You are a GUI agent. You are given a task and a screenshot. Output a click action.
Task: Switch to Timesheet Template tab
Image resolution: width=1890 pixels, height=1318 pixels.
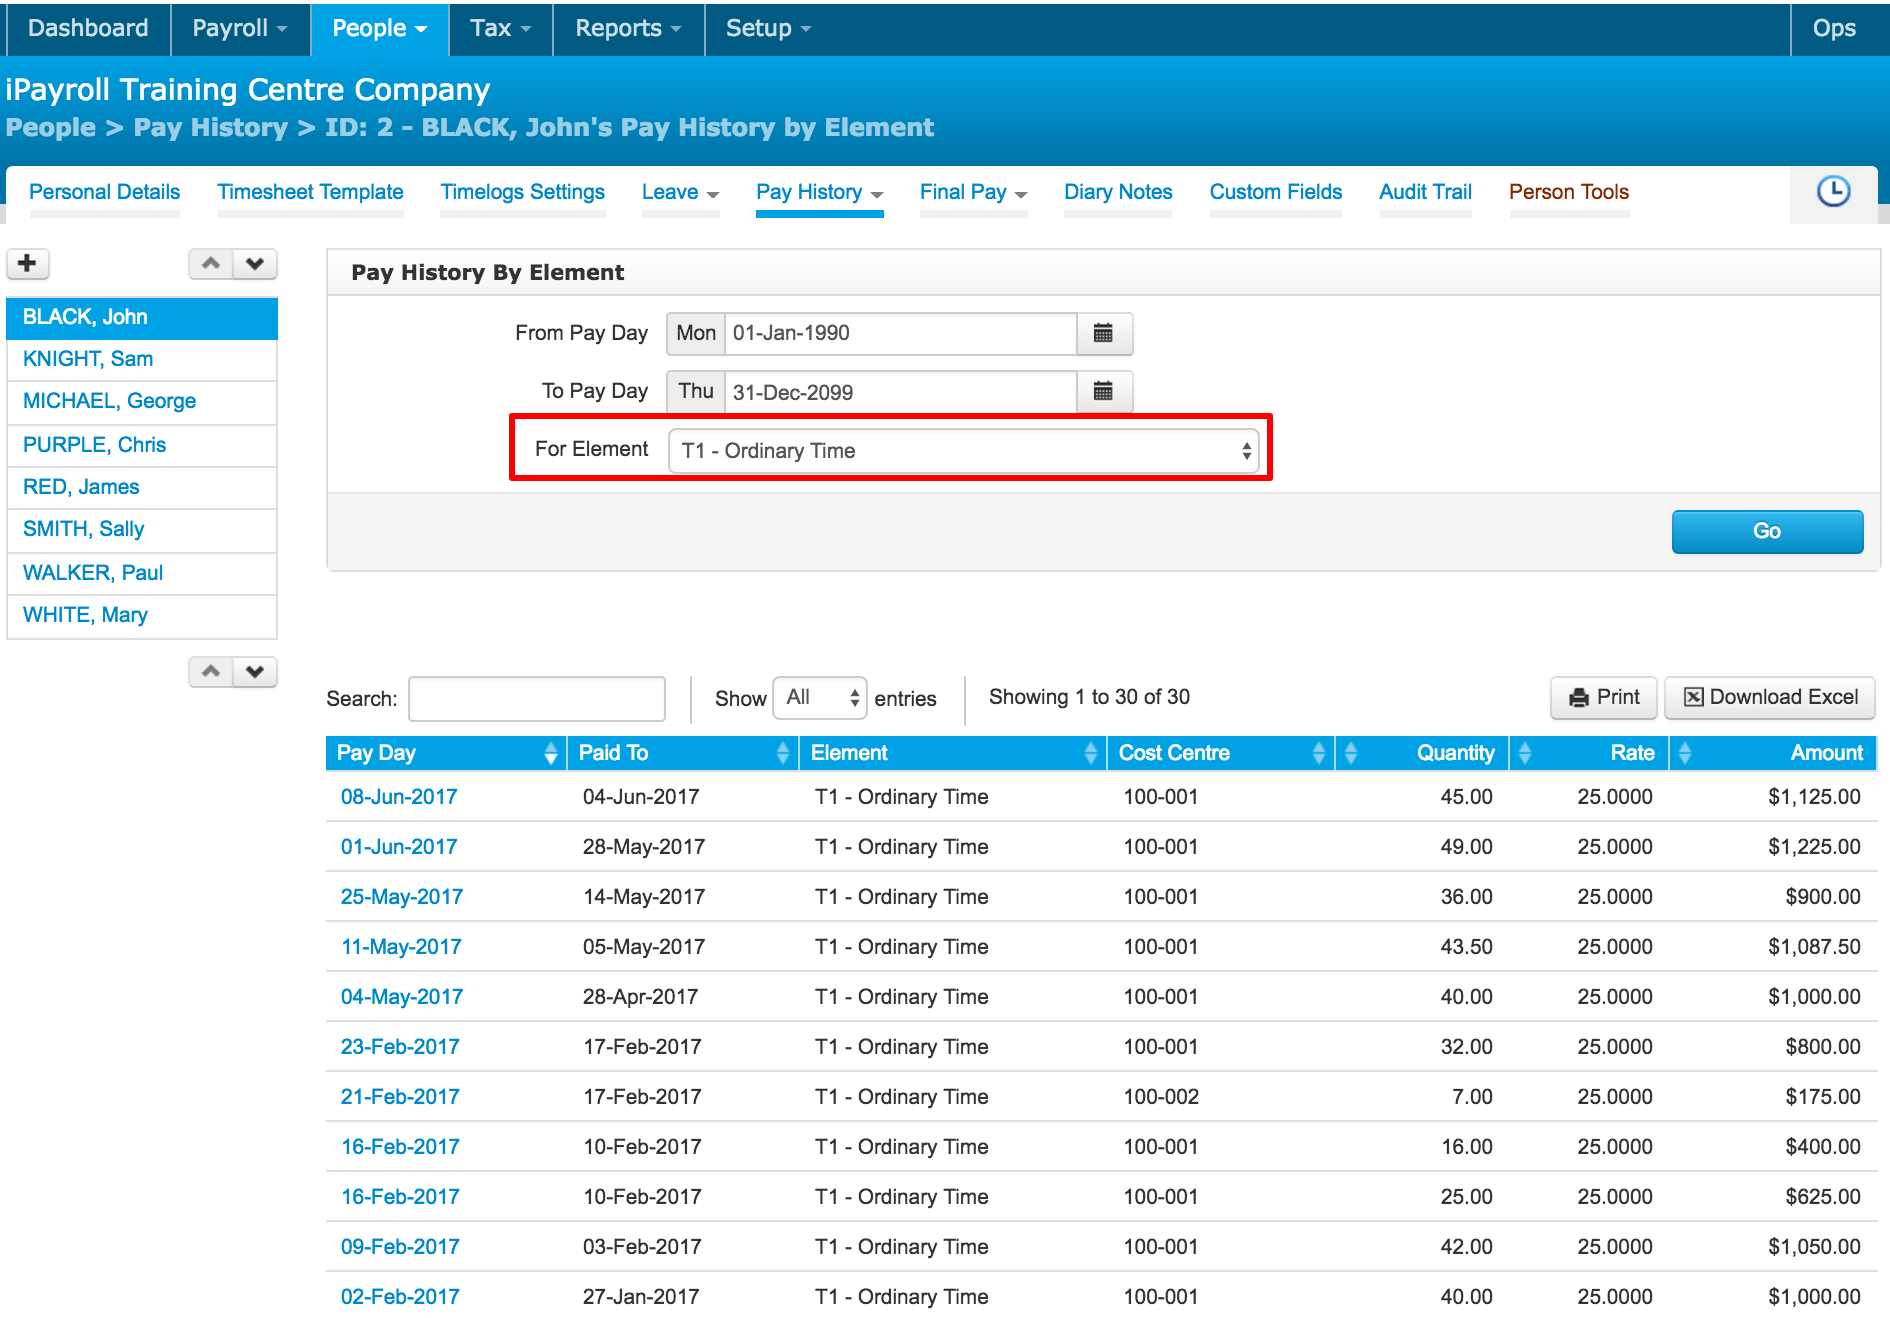[310, 192]
